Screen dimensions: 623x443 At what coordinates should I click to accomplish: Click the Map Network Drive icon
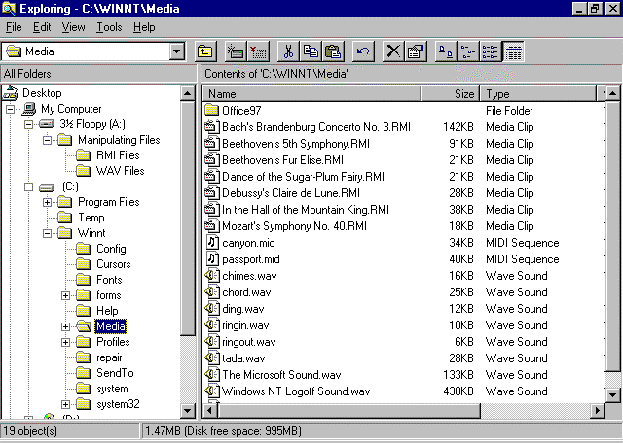(x=237, y=51)
